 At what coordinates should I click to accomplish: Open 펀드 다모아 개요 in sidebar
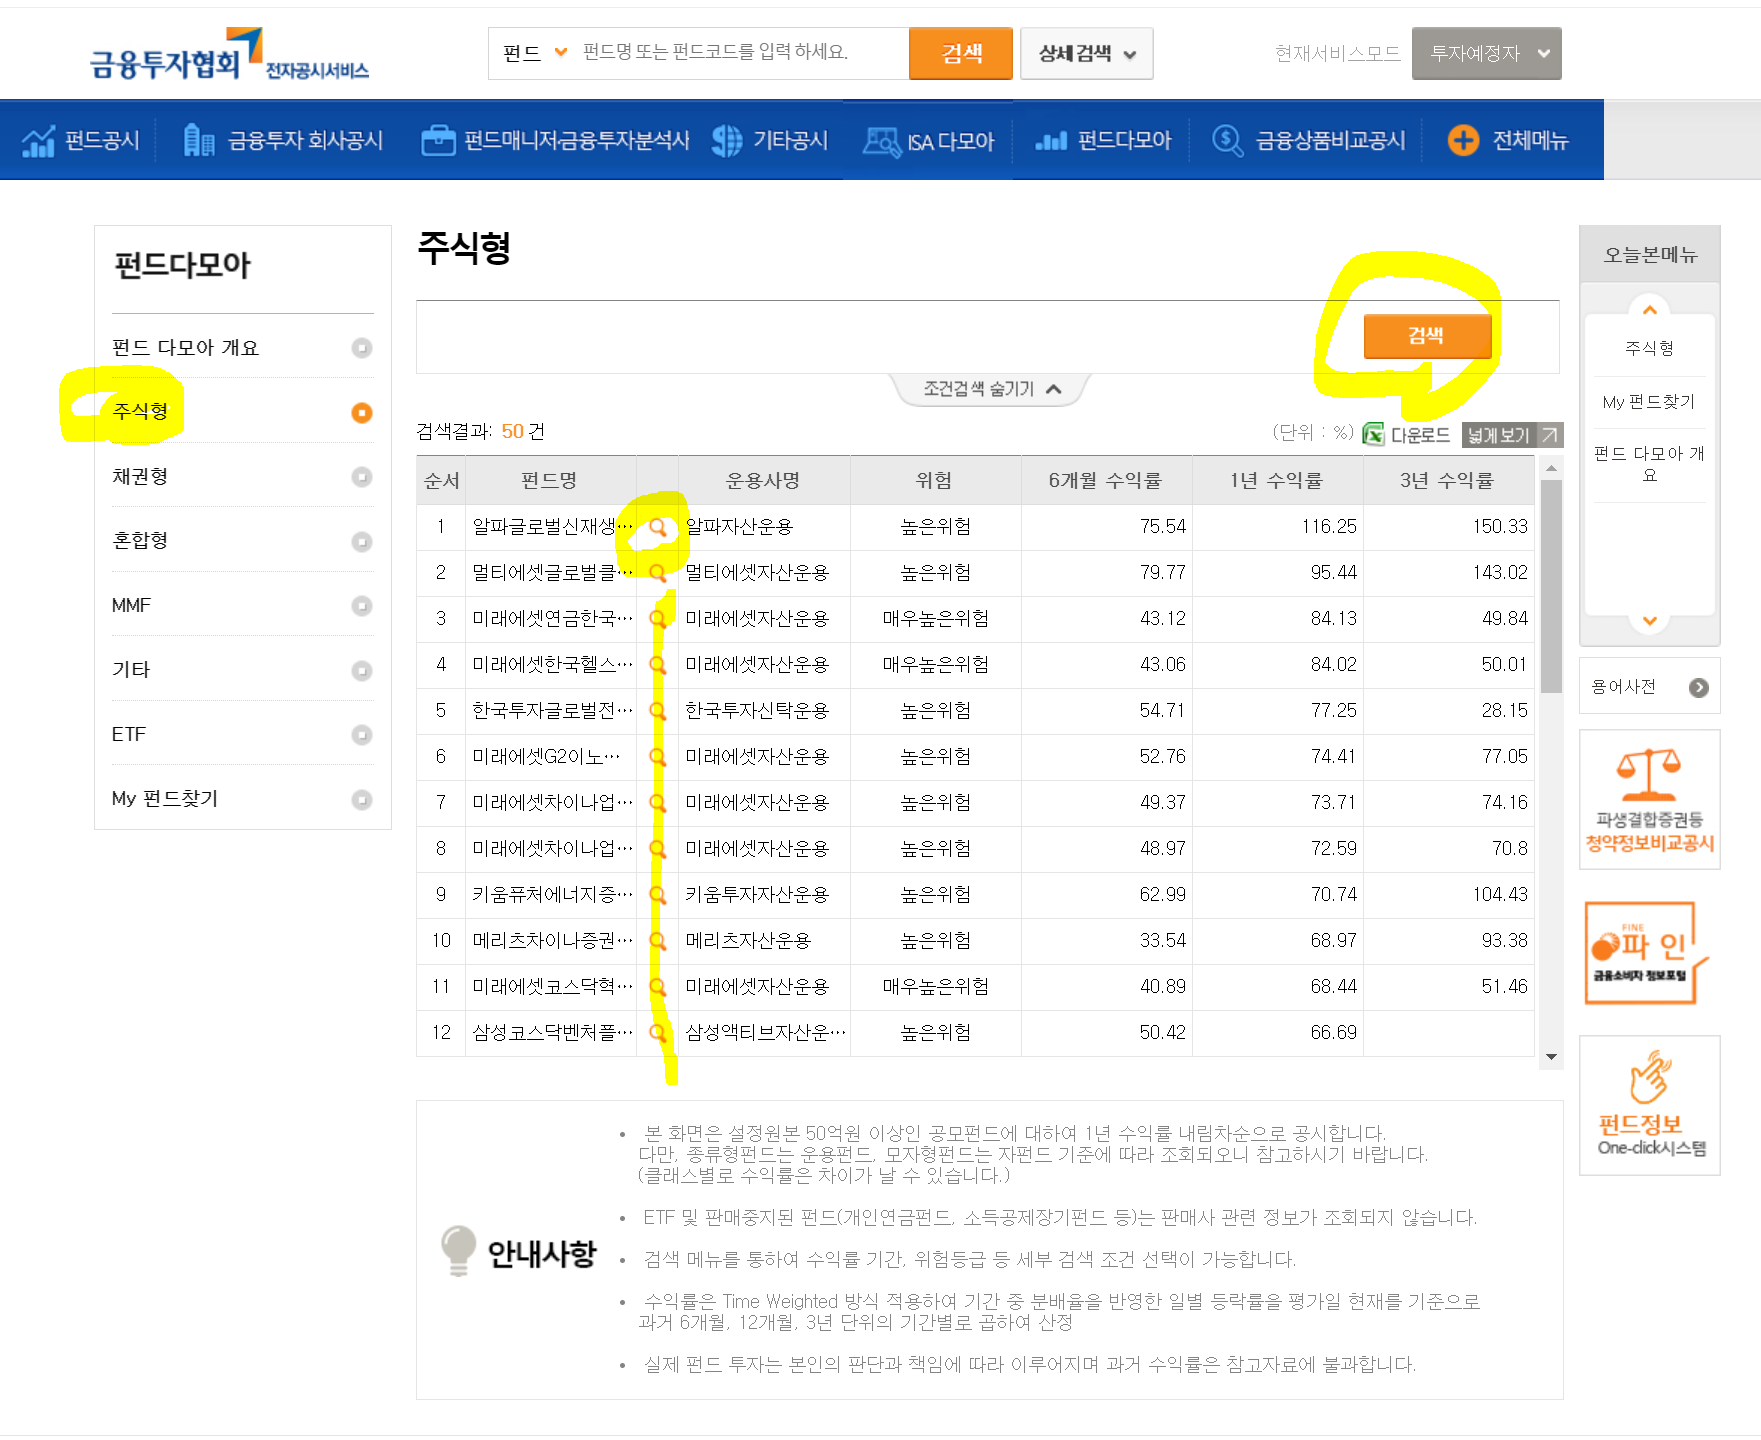pyautogui.click(x=186, y=348)
